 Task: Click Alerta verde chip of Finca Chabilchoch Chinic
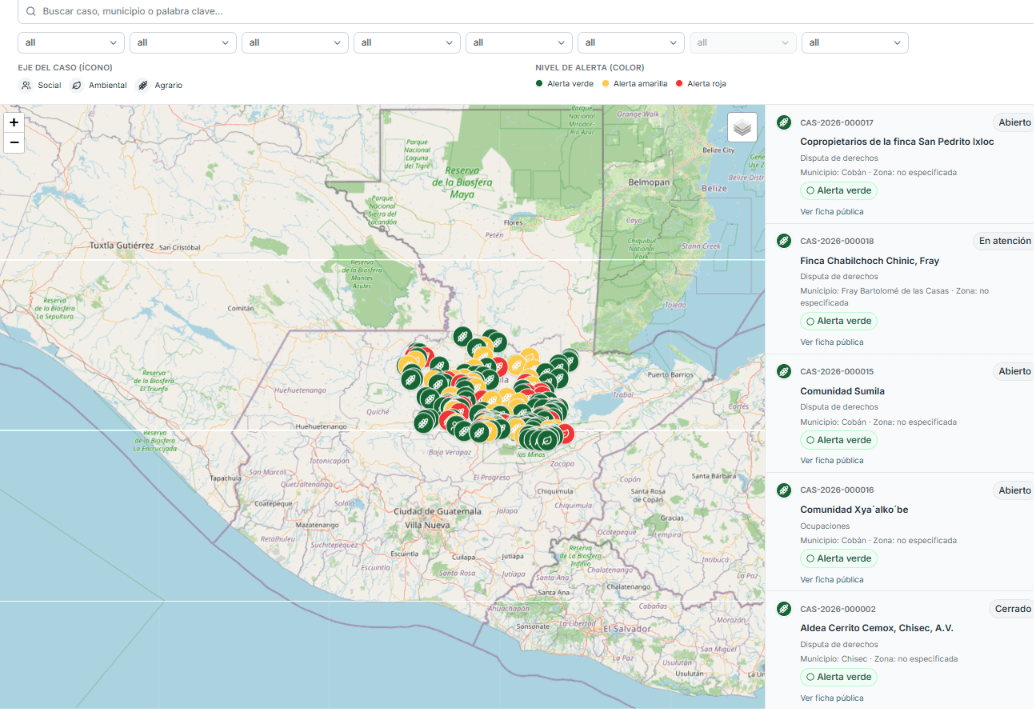[839, 321]
